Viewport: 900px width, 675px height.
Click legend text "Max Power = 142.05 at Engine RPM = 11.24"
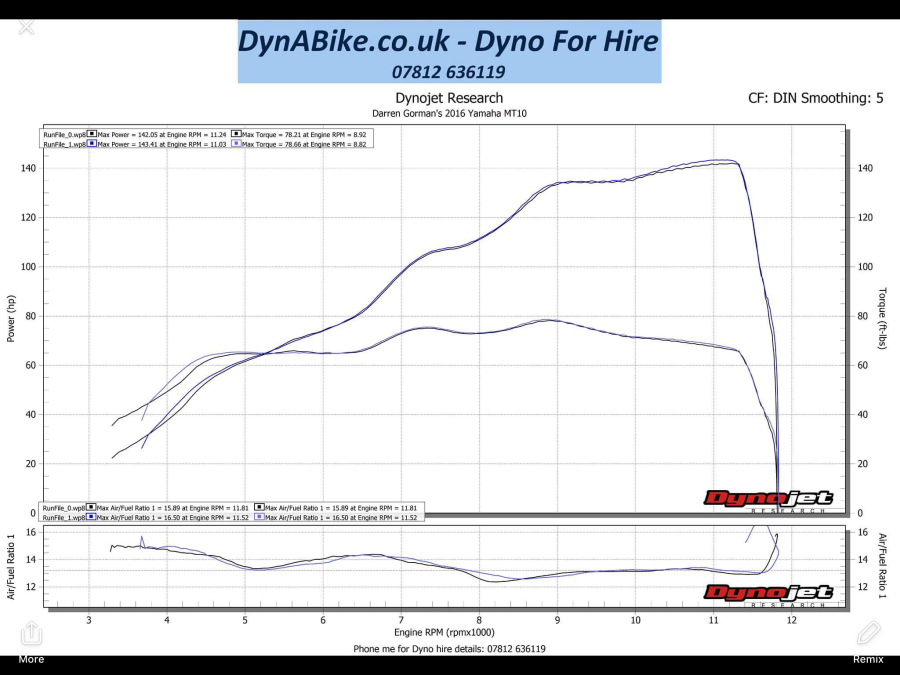pyautogui.click(x=162, y=134)
